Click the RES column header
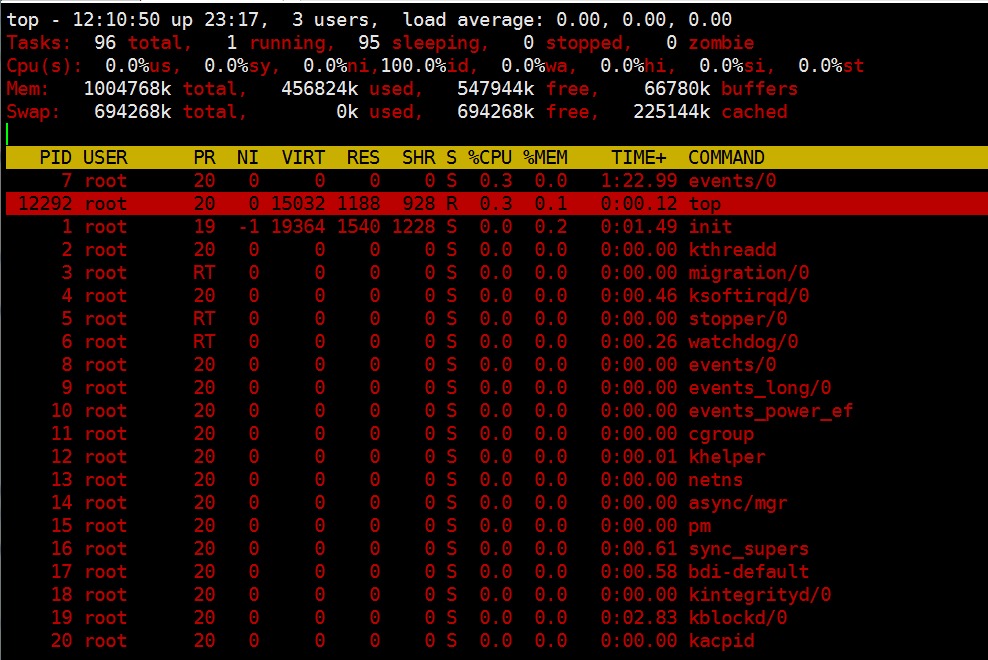Image resolution: width=988 pixels, height=660 pixels. (x=363, y=158)
